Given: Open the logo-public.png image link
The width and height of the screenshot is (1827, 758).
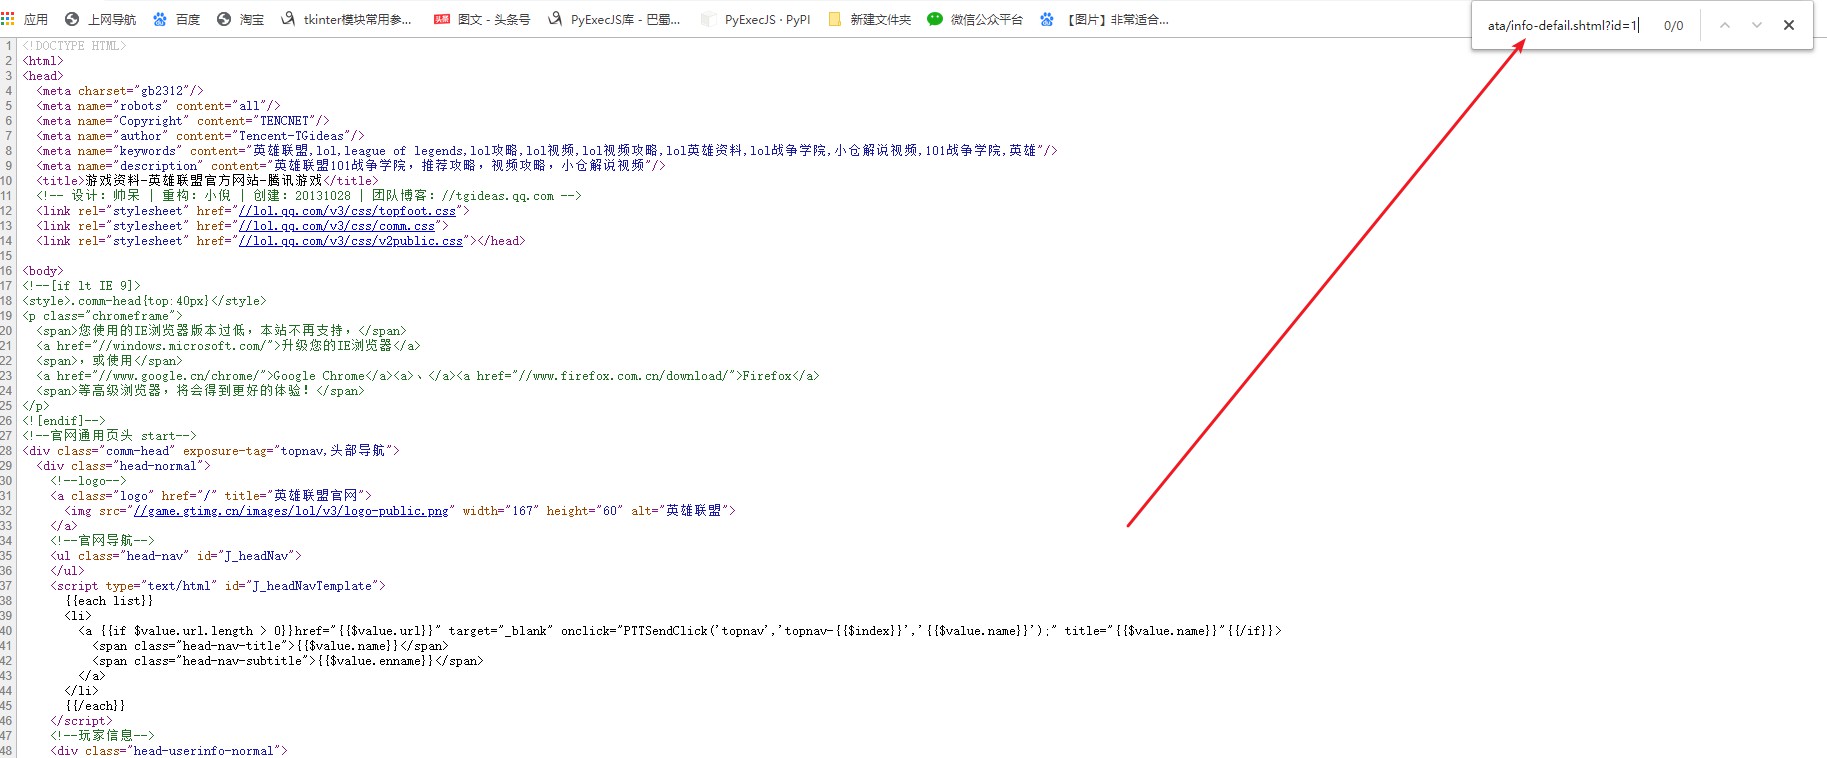Looking at the screenshot, I should 291,511.
